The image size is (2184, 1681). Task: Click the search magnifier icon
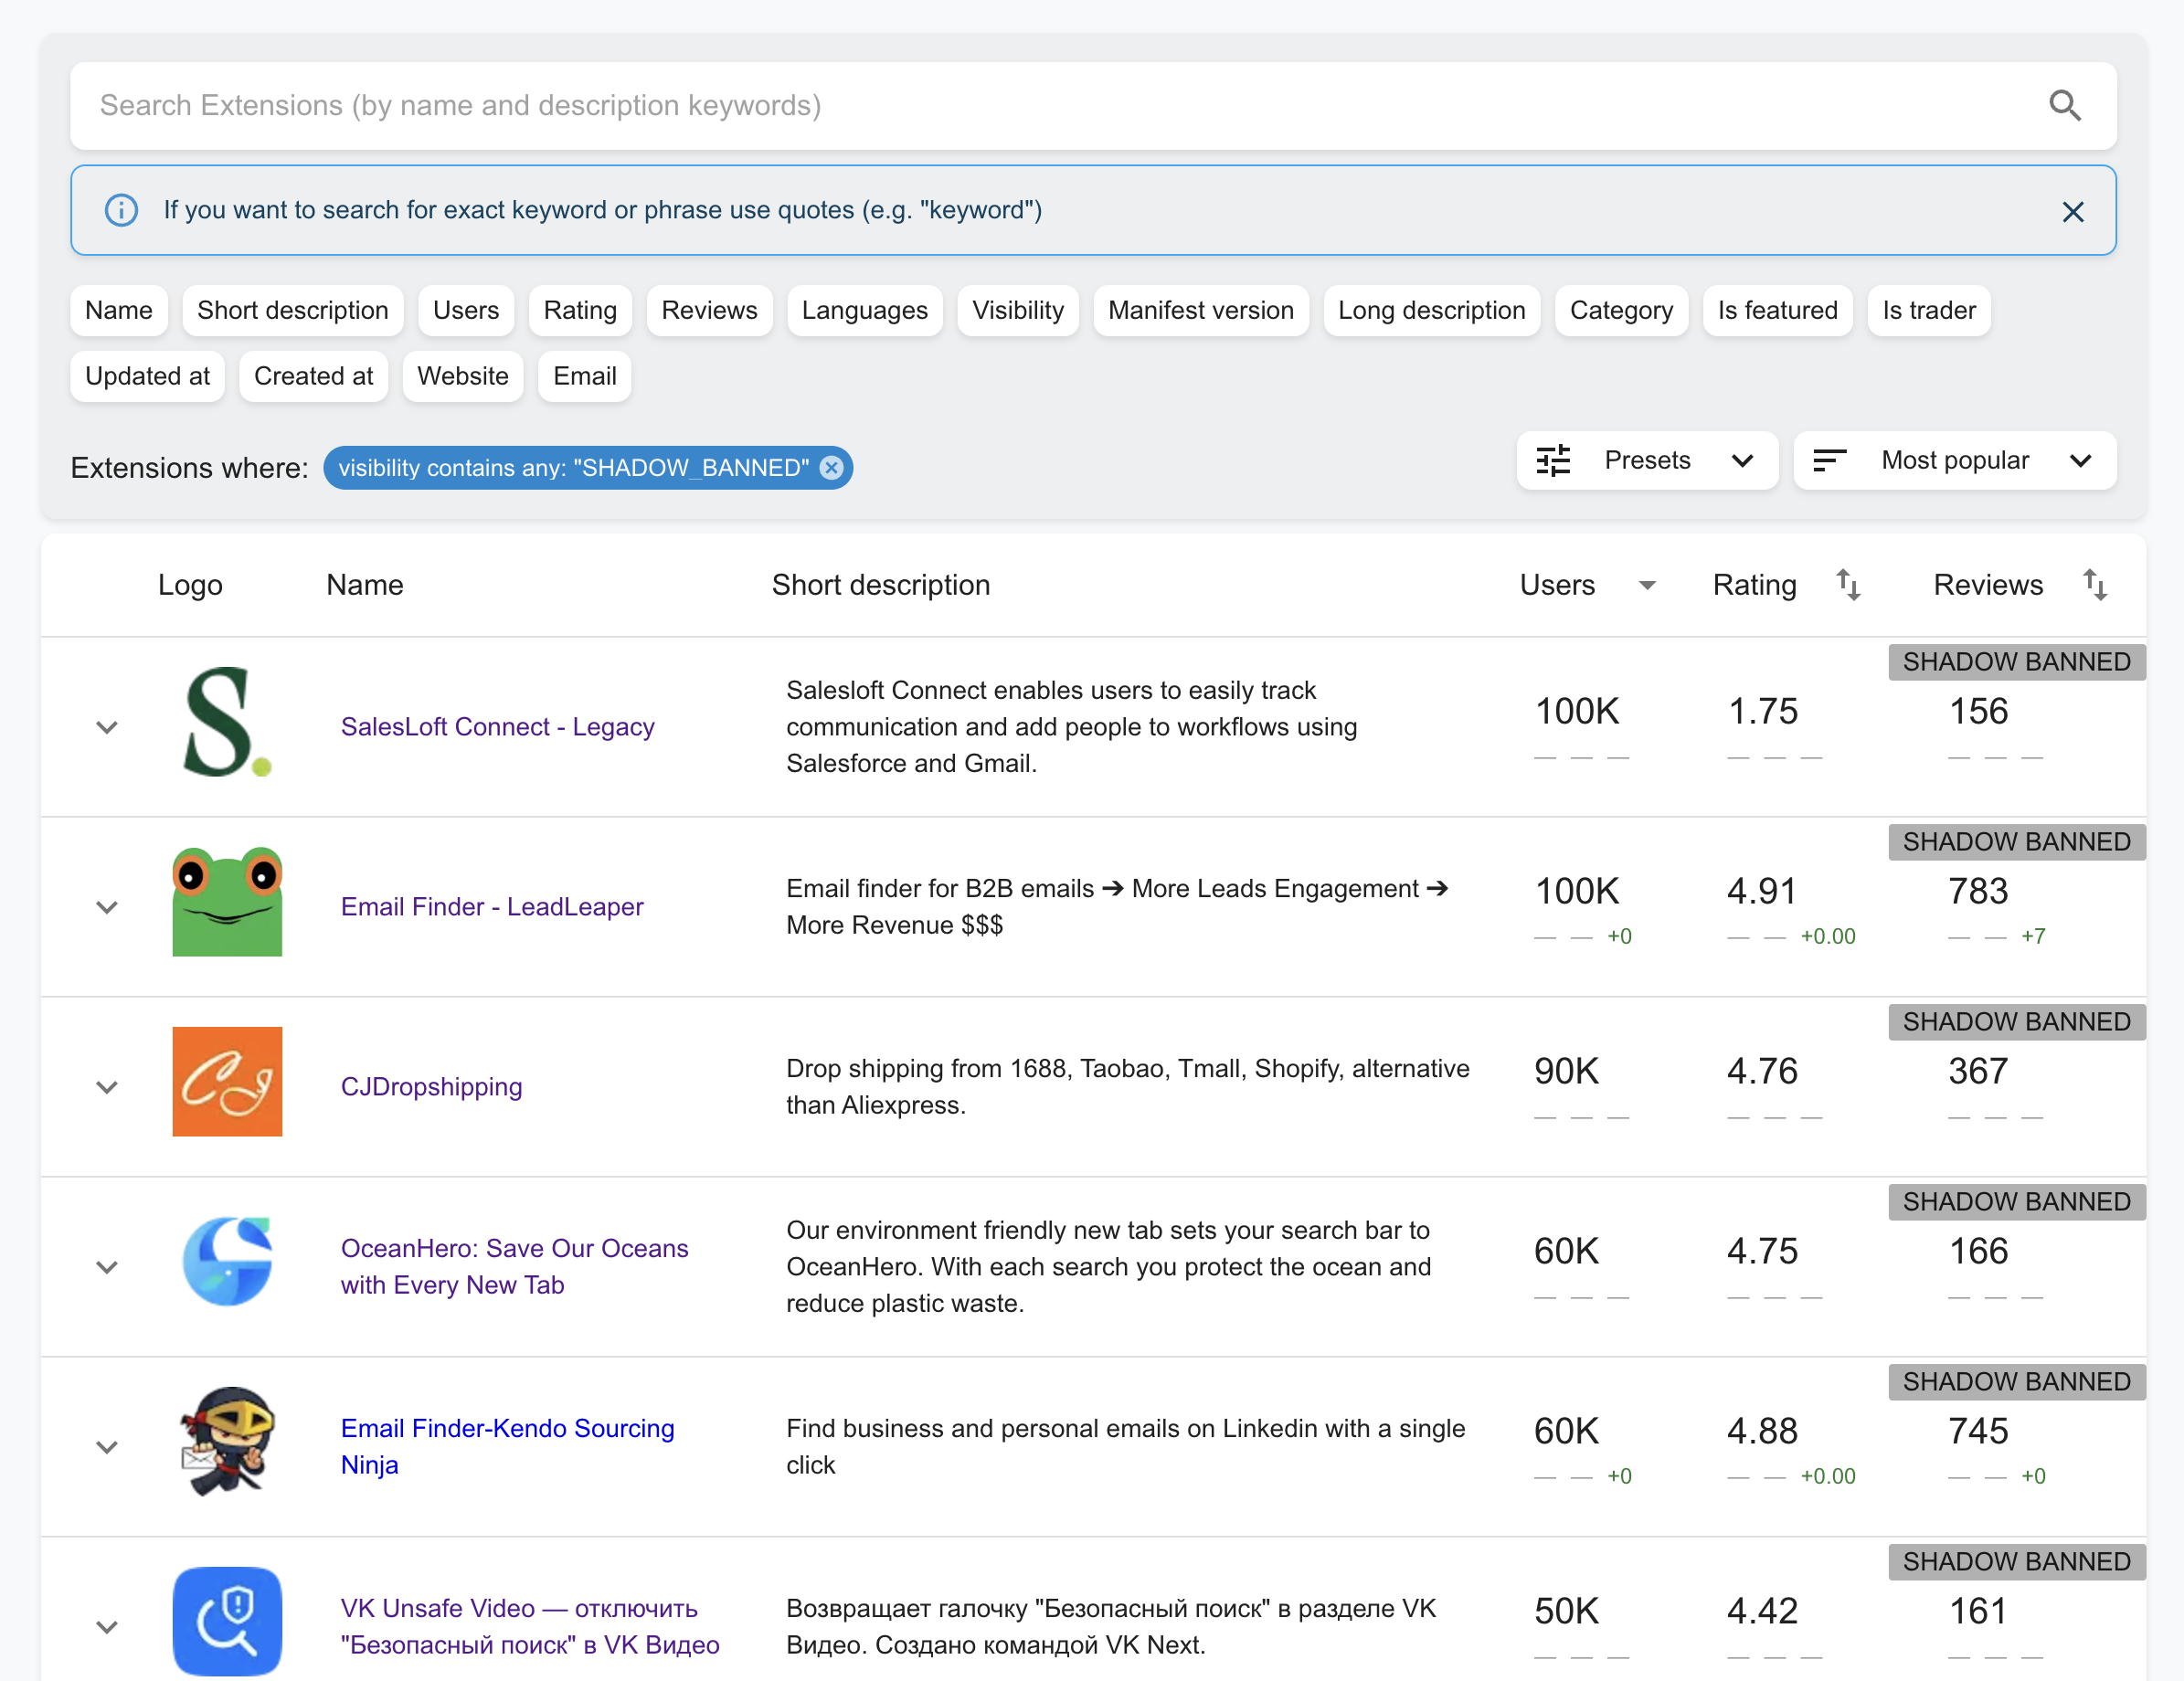point(2064,105)
